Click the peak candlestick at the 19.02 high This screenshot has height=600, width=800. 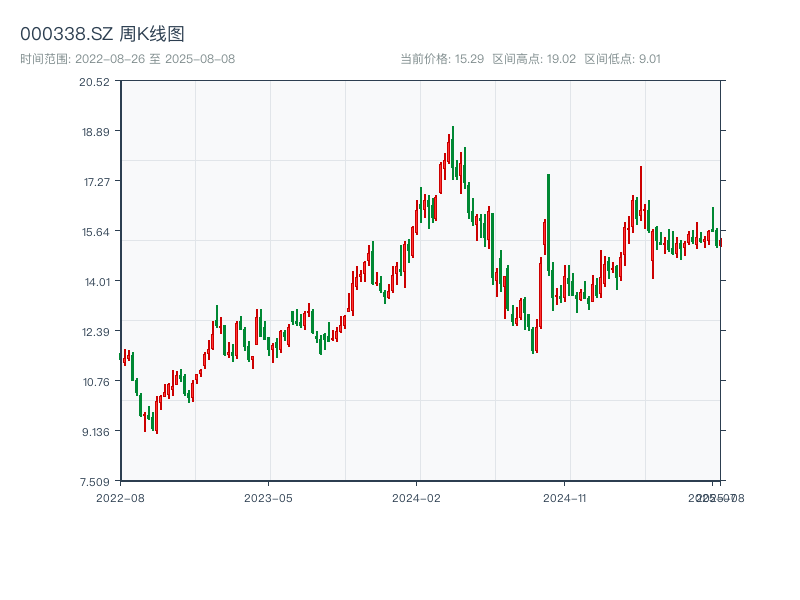coord(453,153)
